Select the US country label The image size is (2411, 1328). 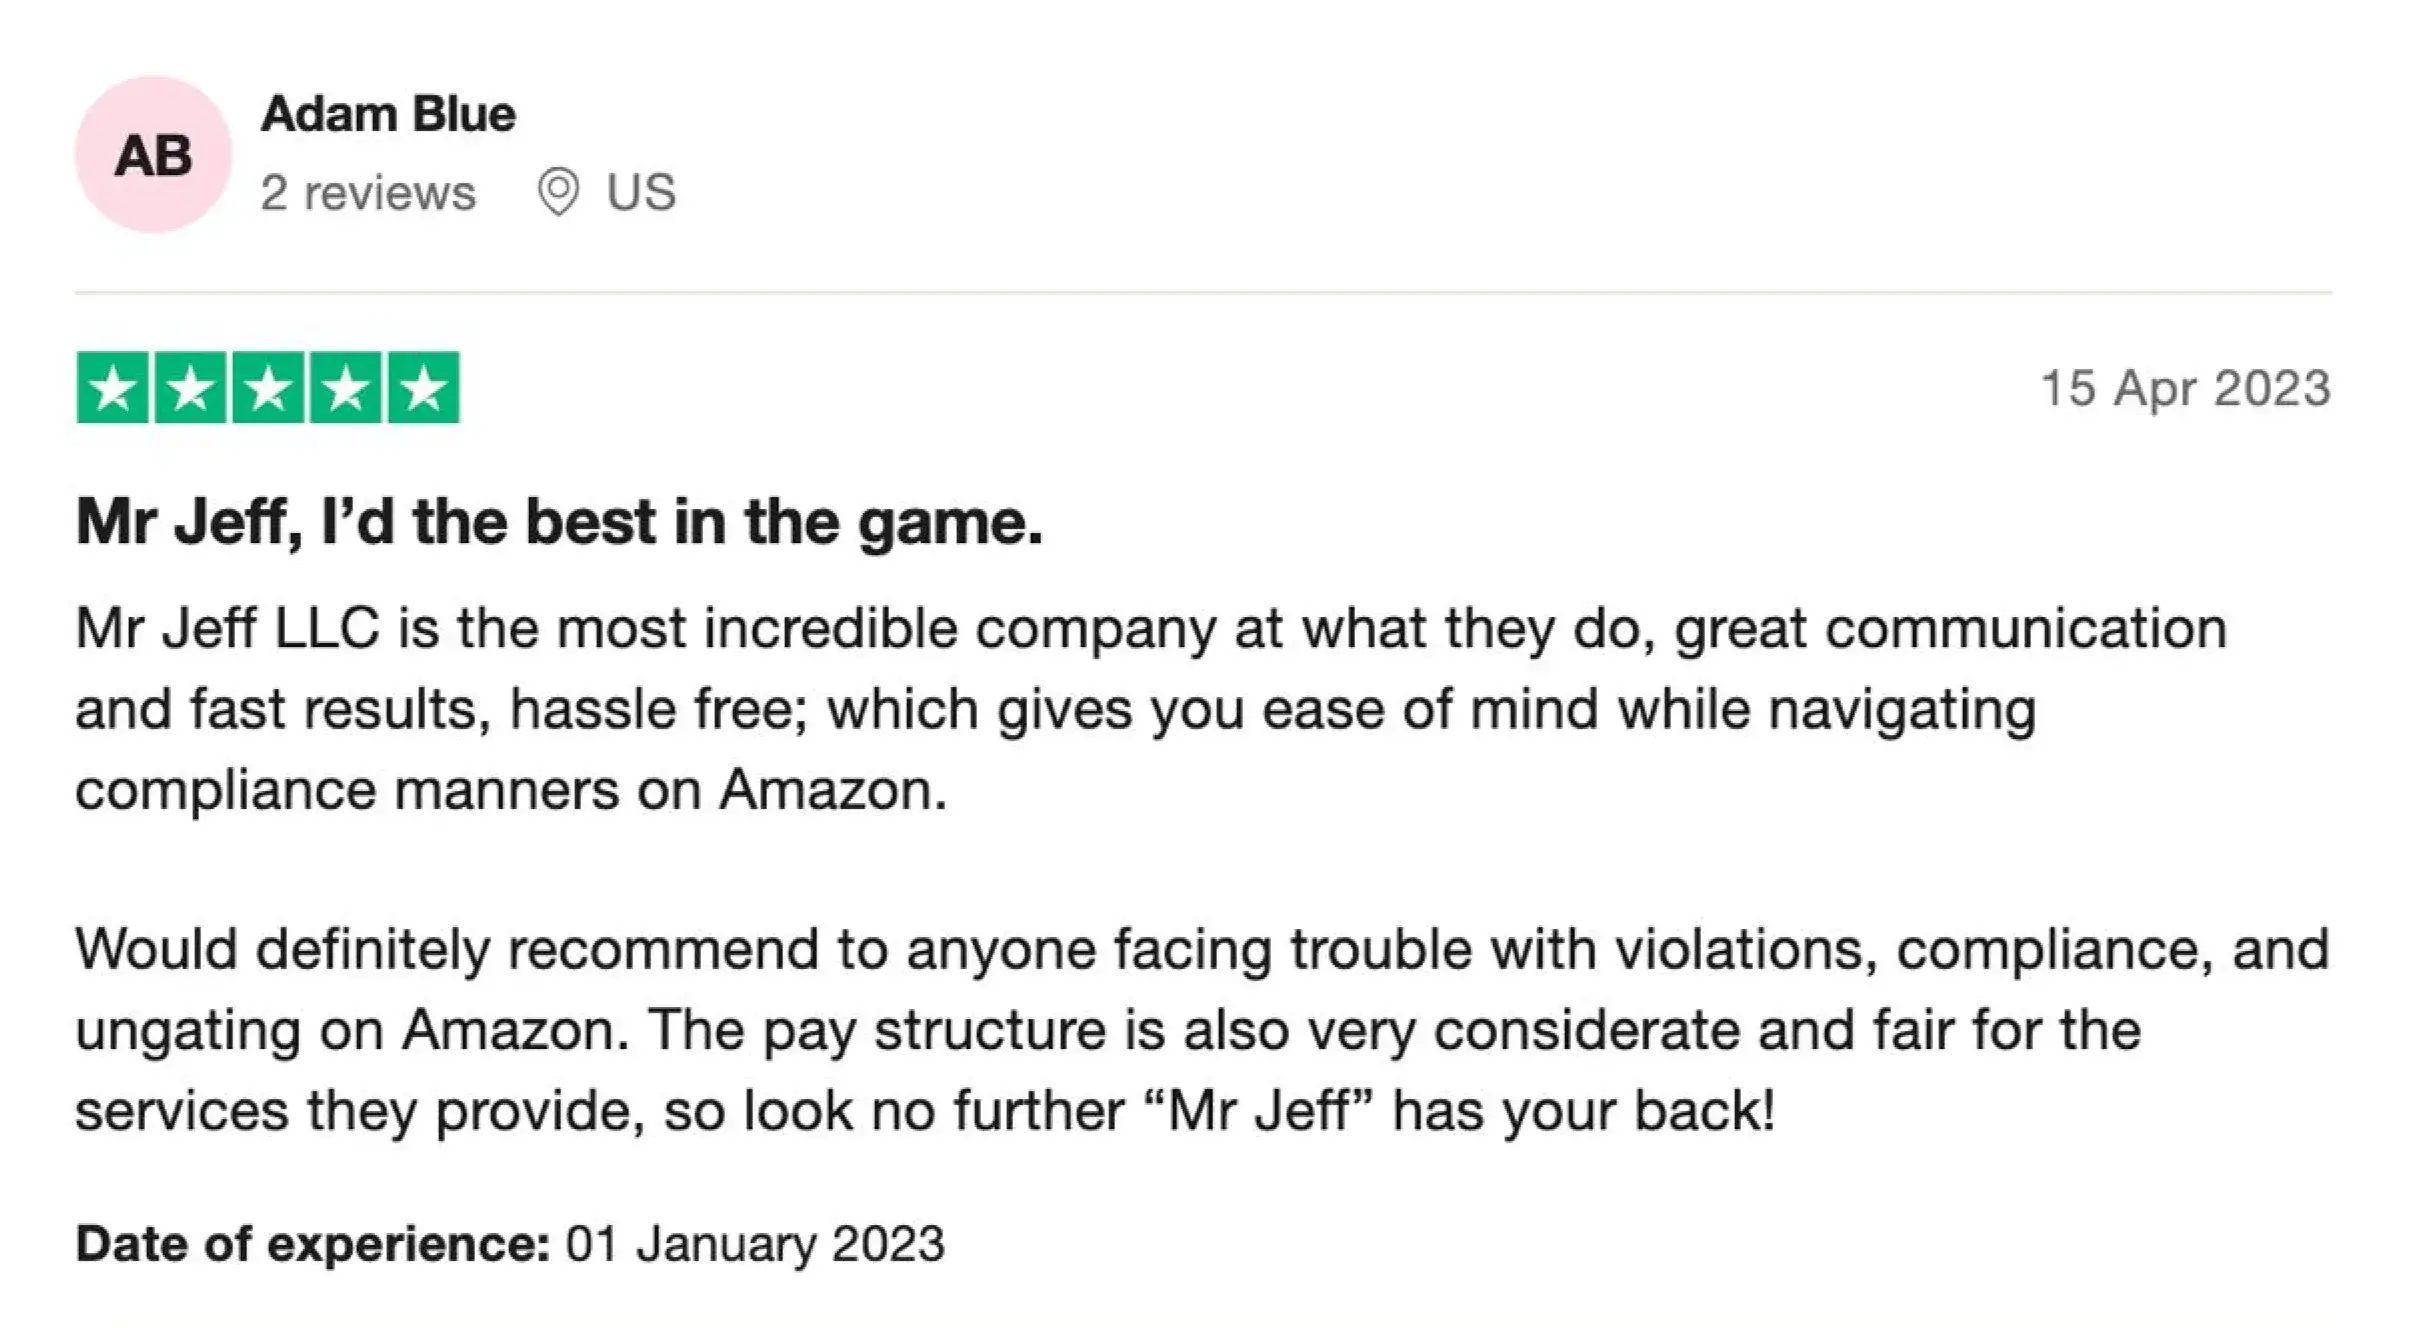point(641,191)
